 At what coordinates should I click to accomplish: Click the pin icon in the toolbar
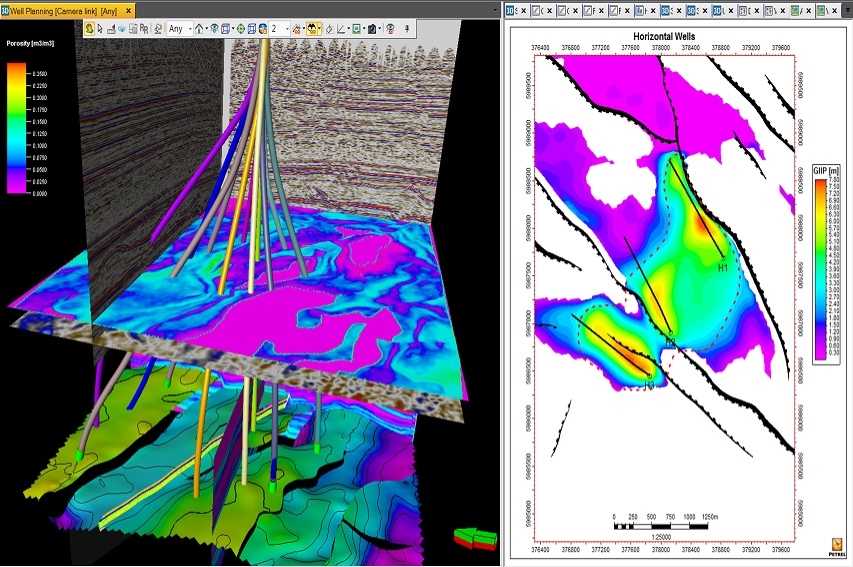pyautogui.click(x=407, y=28)
